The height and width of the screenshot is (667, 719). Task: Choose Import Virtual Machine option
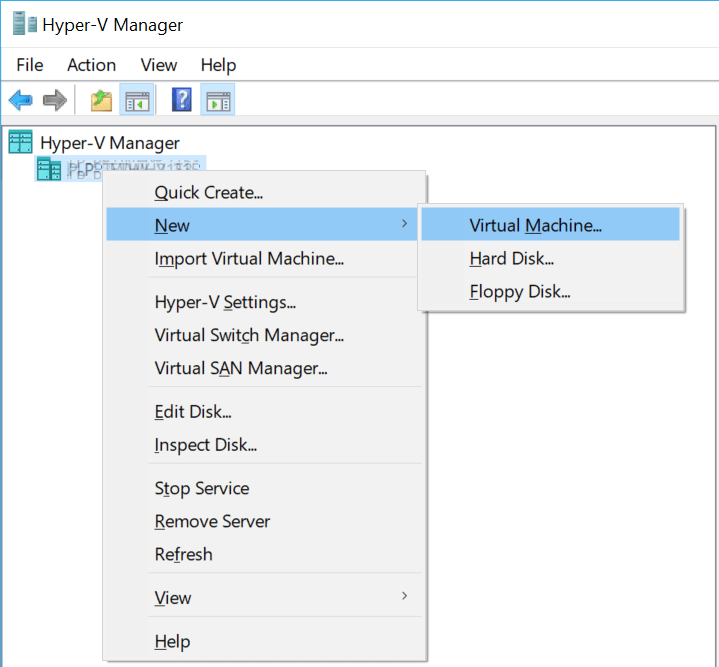[x=262, y=259]
